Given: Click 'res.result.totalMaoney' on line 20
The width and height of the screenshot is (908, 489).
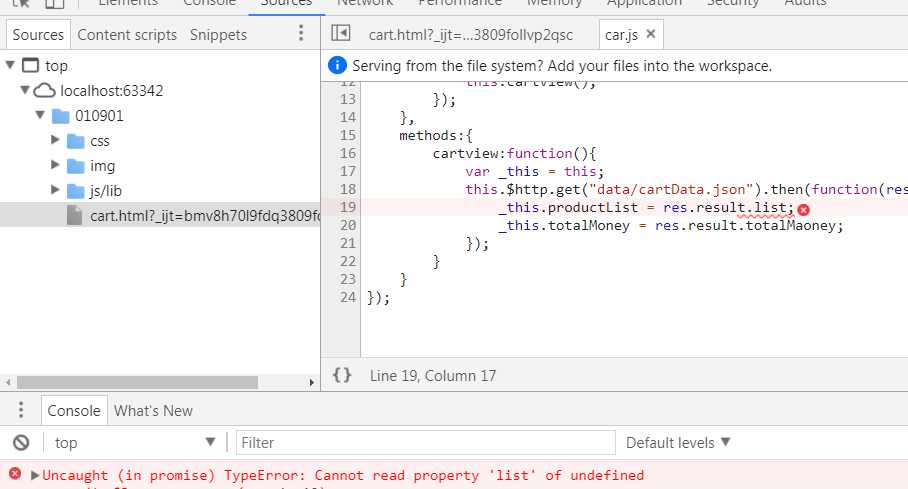Looking at the screenshot, I should click(x=745, y=225).
